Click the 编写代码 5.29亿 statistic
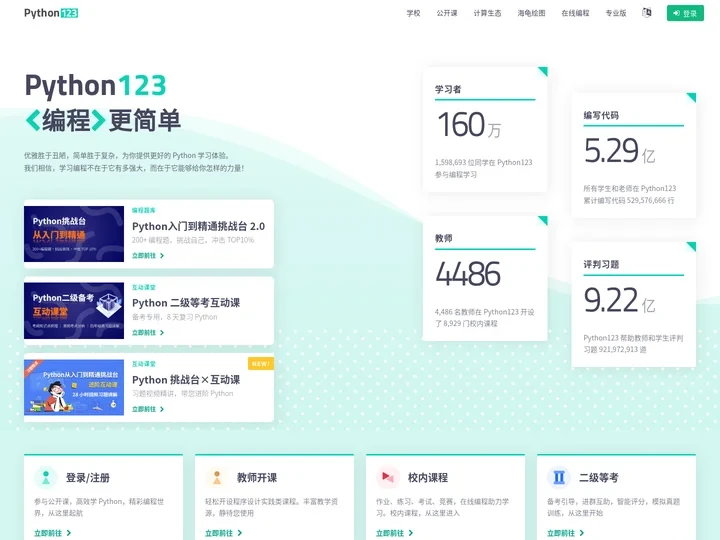Image resolution: width=720 pixels, height=540 pixels. 634,155
